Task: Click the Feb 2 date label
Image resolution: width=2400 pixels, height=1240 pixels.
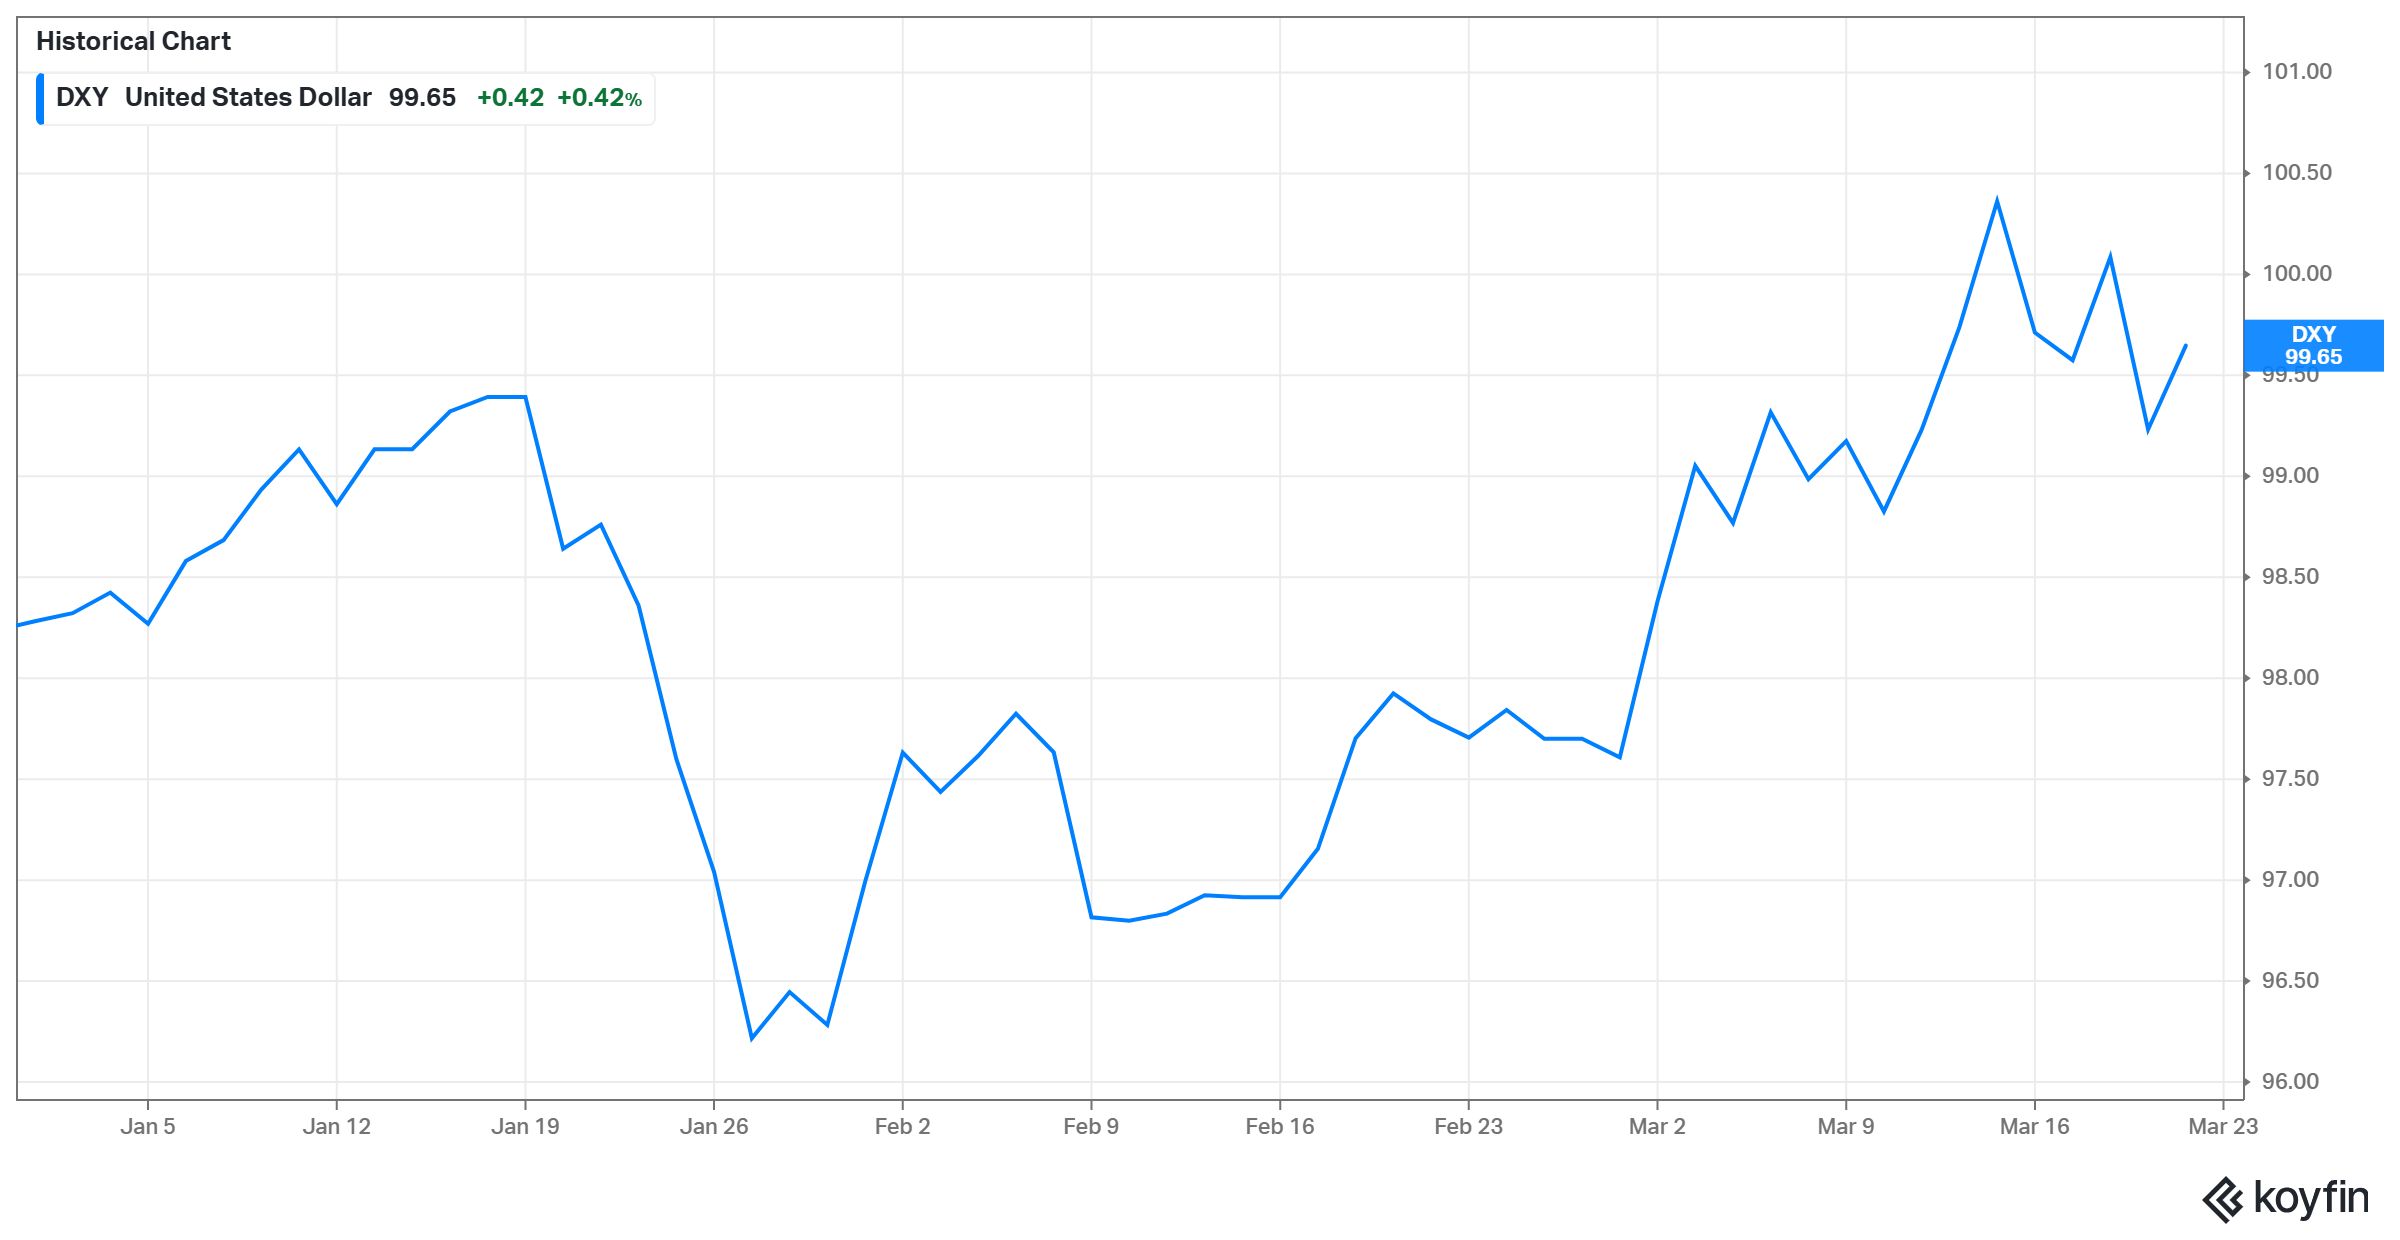Action: (902, 1127)
